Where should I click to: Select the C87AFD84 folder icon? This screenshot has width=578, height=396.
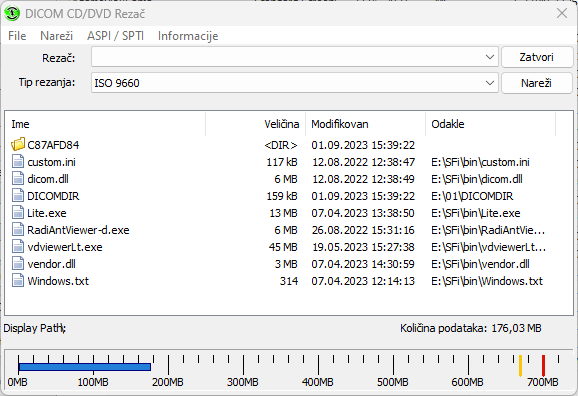pos(18,145)
